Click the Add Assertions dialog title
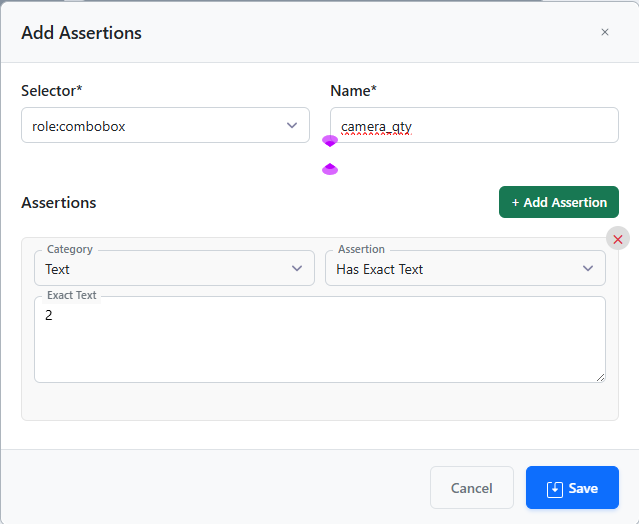 tap(81, 33)
